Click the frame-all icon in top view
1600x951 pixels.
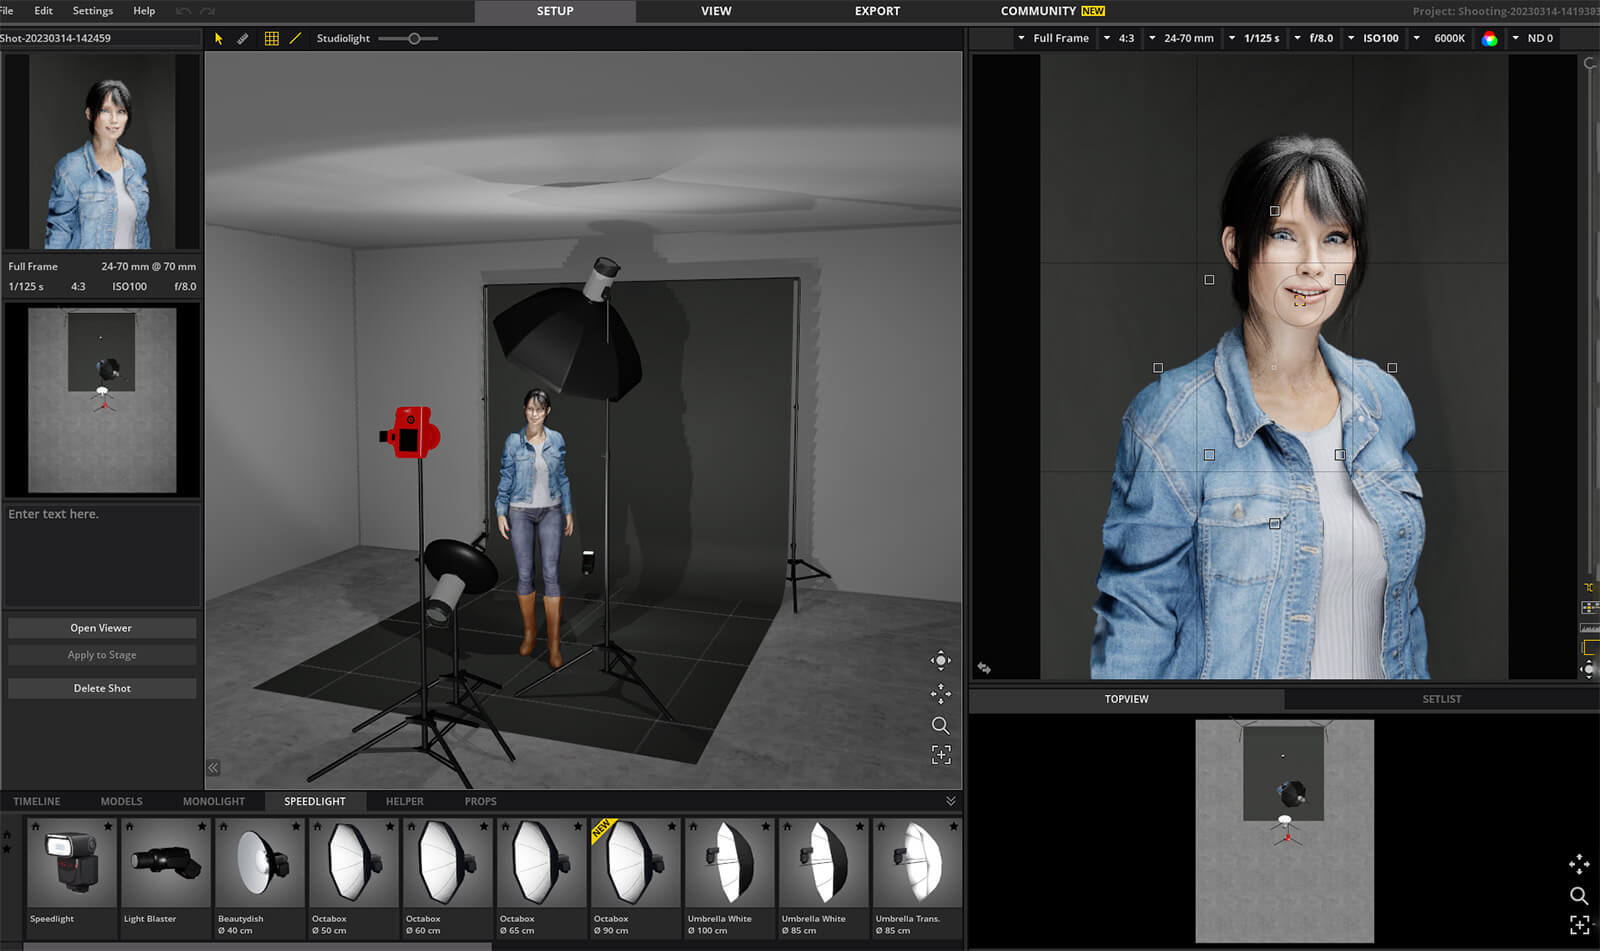pyautogui.click(x=1579, y=925)
